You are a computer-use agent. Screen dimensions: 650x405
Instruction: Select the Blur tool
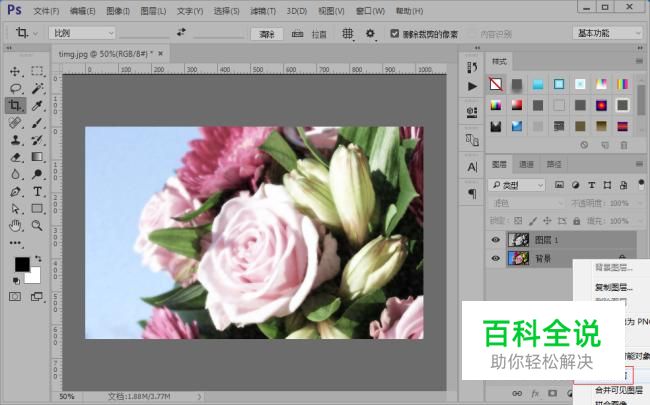coord(15,174)
